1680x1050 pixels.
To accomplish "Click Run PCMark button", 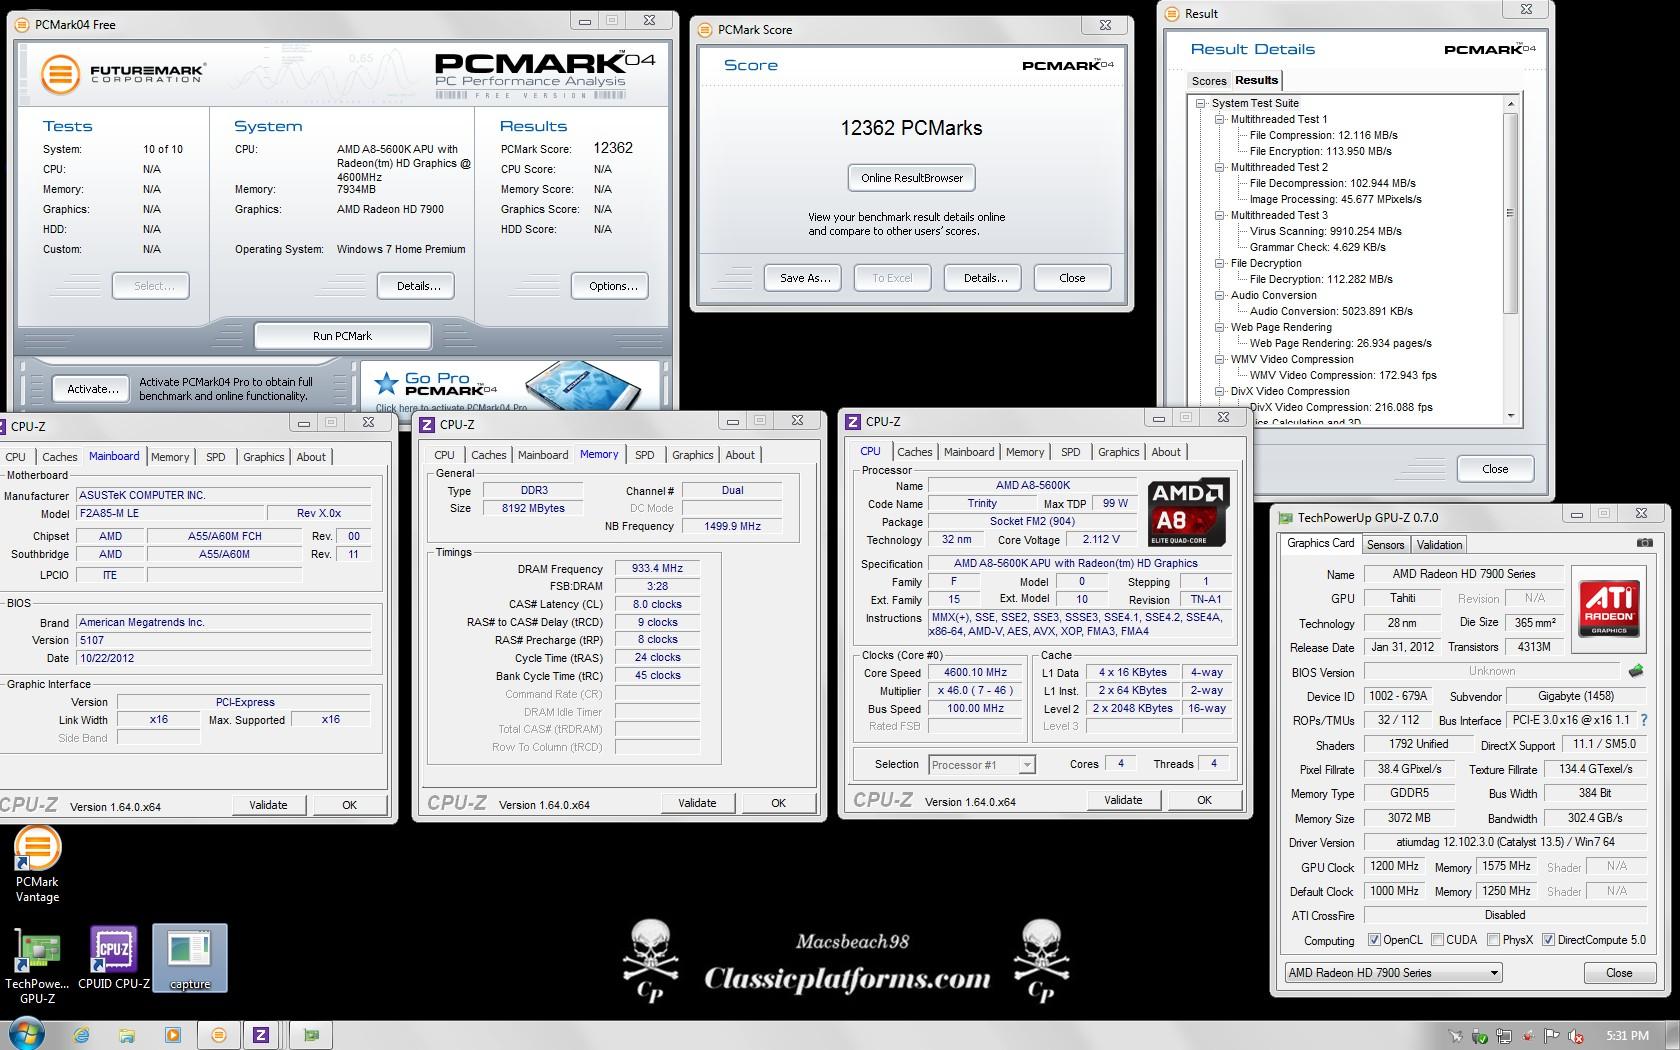I will coord(342,336).
